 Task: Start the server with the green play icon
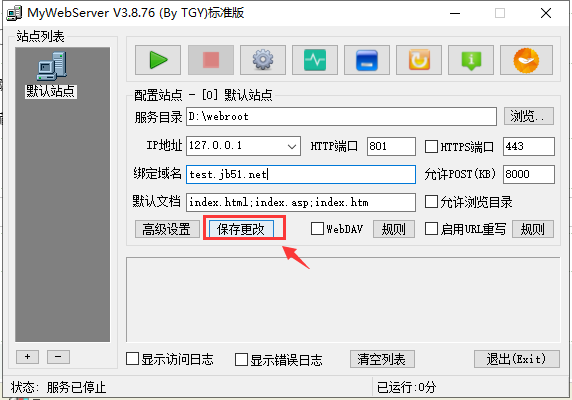(x=158, y=60)
